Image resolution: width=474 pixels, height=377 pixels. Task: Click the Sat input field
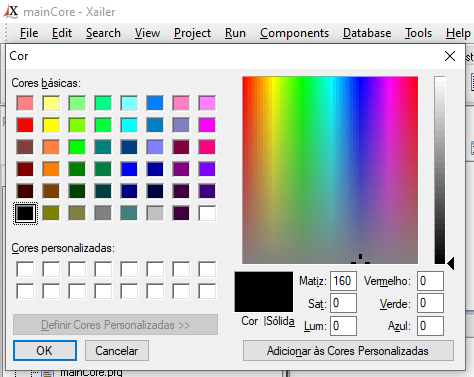tap(343, 303)
